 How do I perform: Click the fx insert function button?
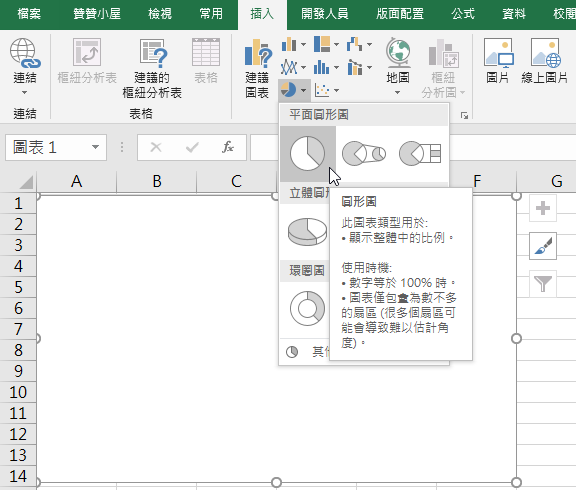point(228,147)
